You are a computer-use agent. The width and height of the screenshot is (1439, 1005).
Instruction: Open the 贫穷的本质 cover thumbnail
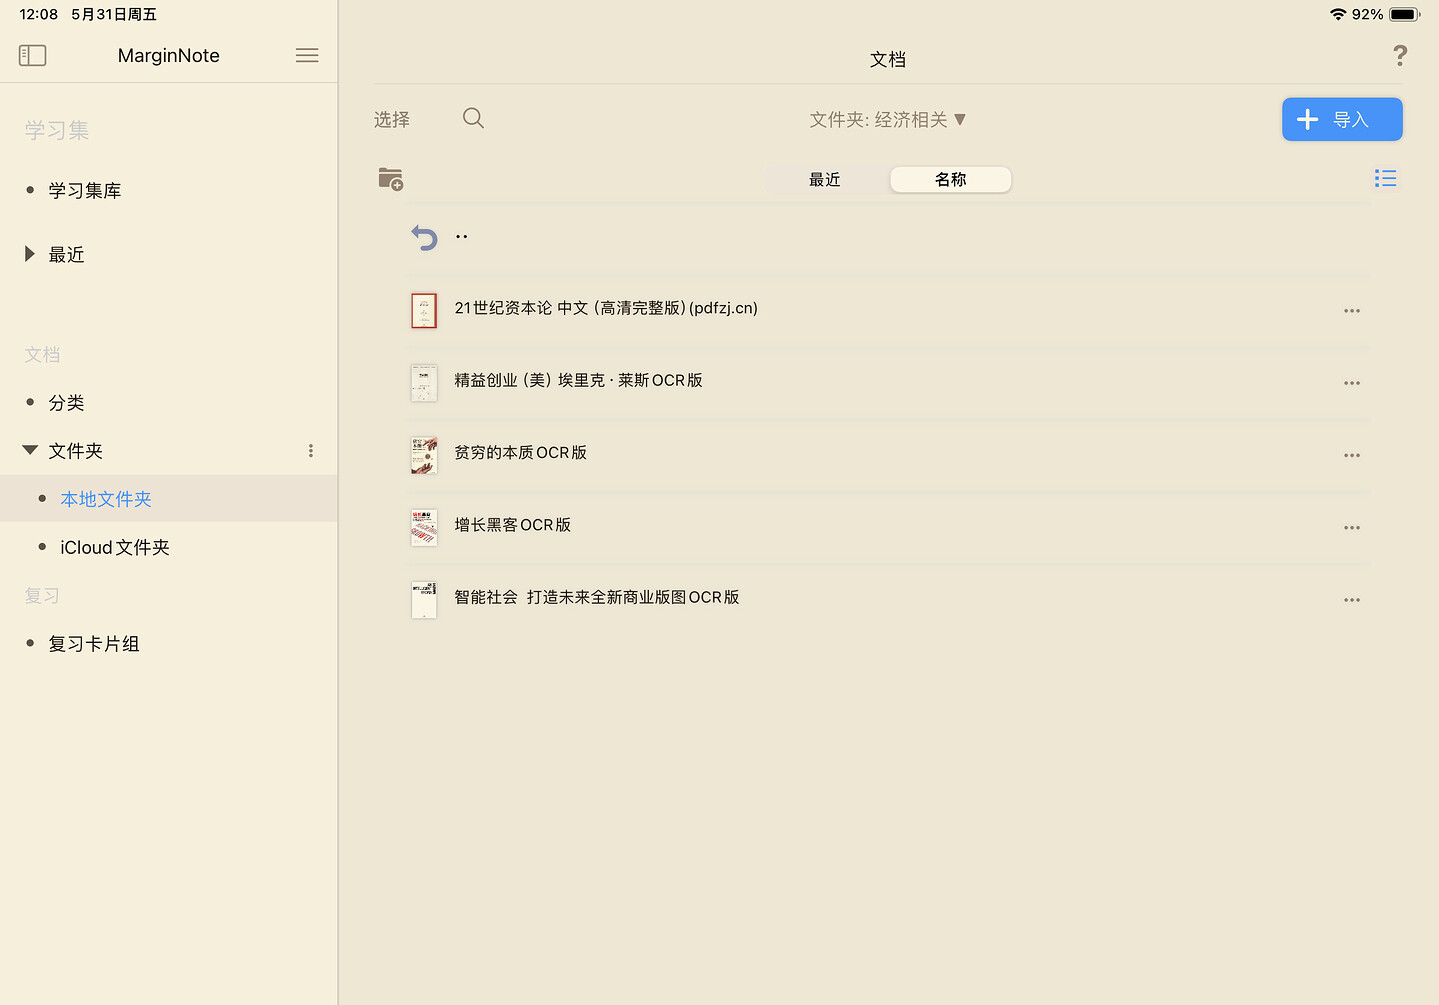(424, 455)
